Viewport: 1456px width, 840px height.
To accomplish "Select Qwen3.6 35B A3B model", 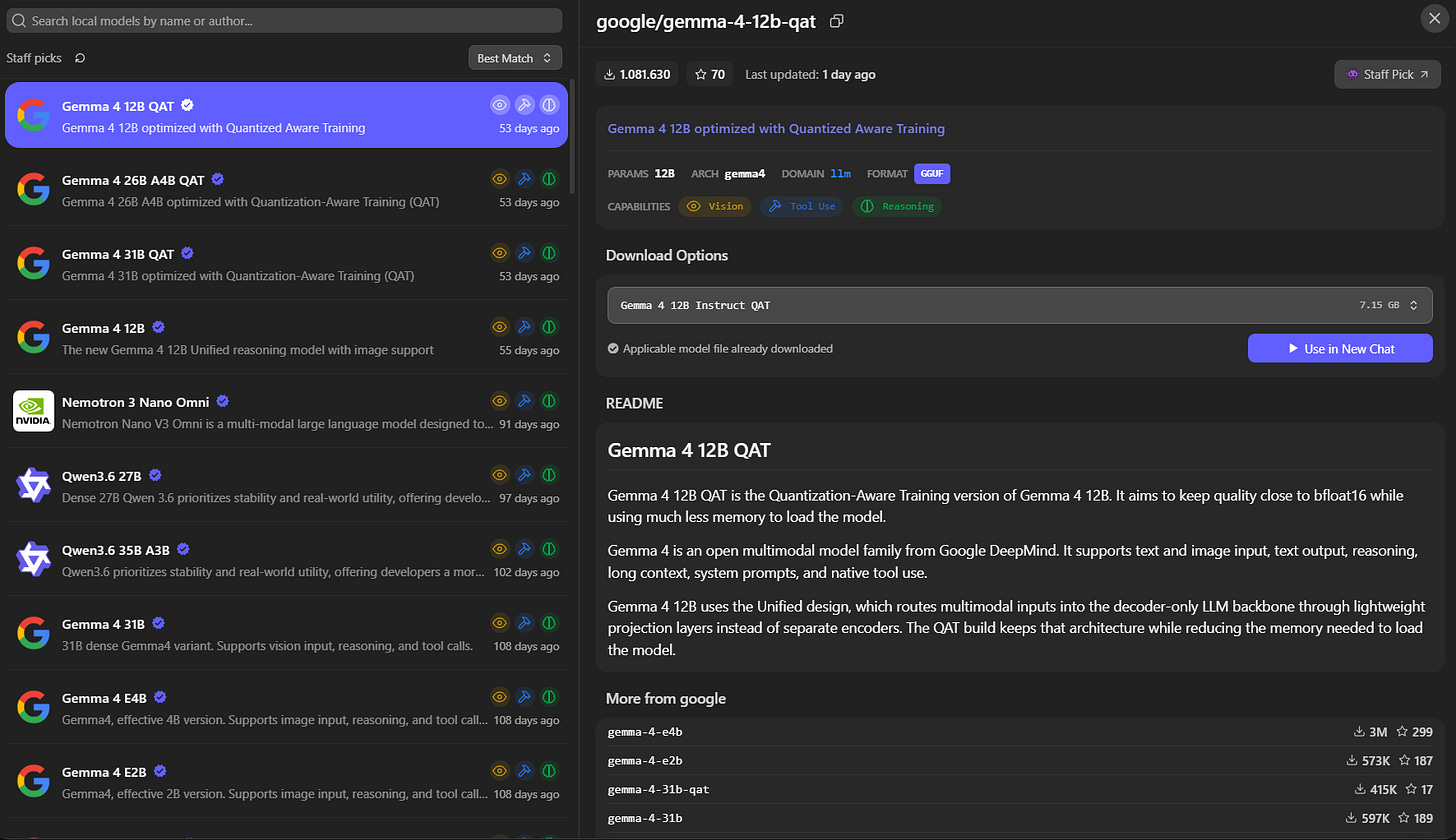I will click(x=286, y=559).
